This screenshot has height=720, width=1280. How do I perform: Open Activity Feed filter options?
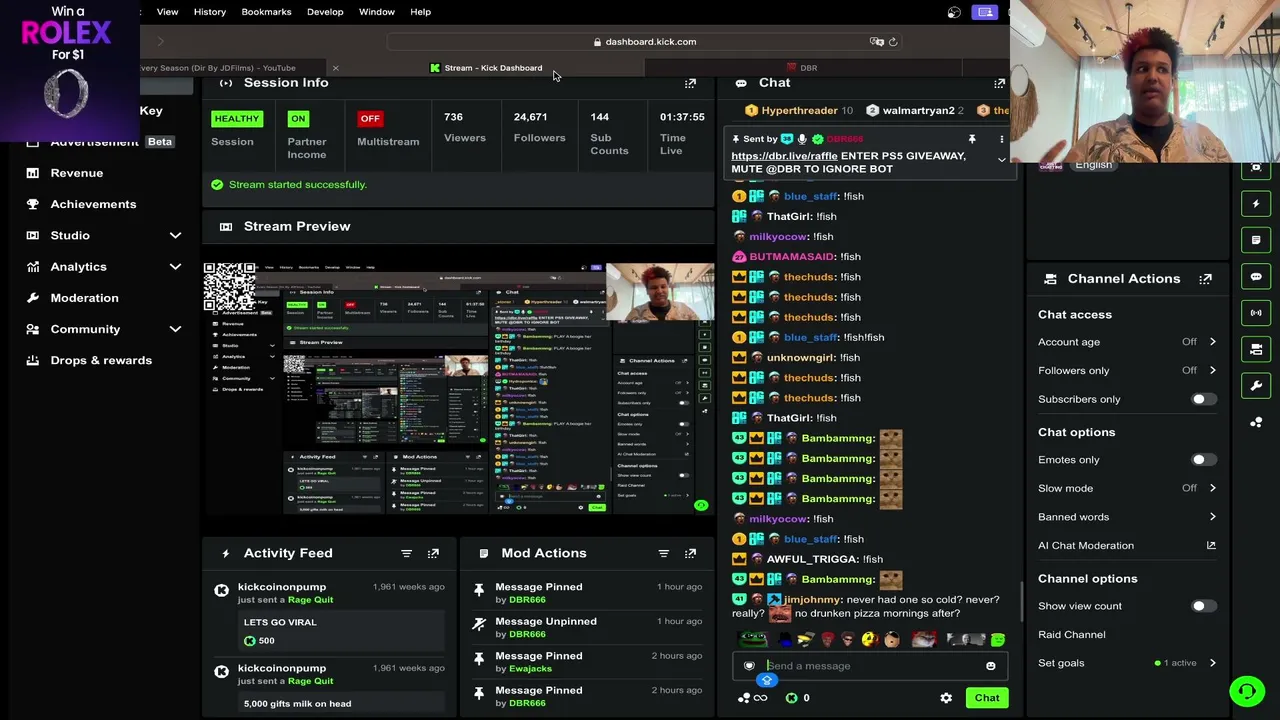[x=406, y=553]
